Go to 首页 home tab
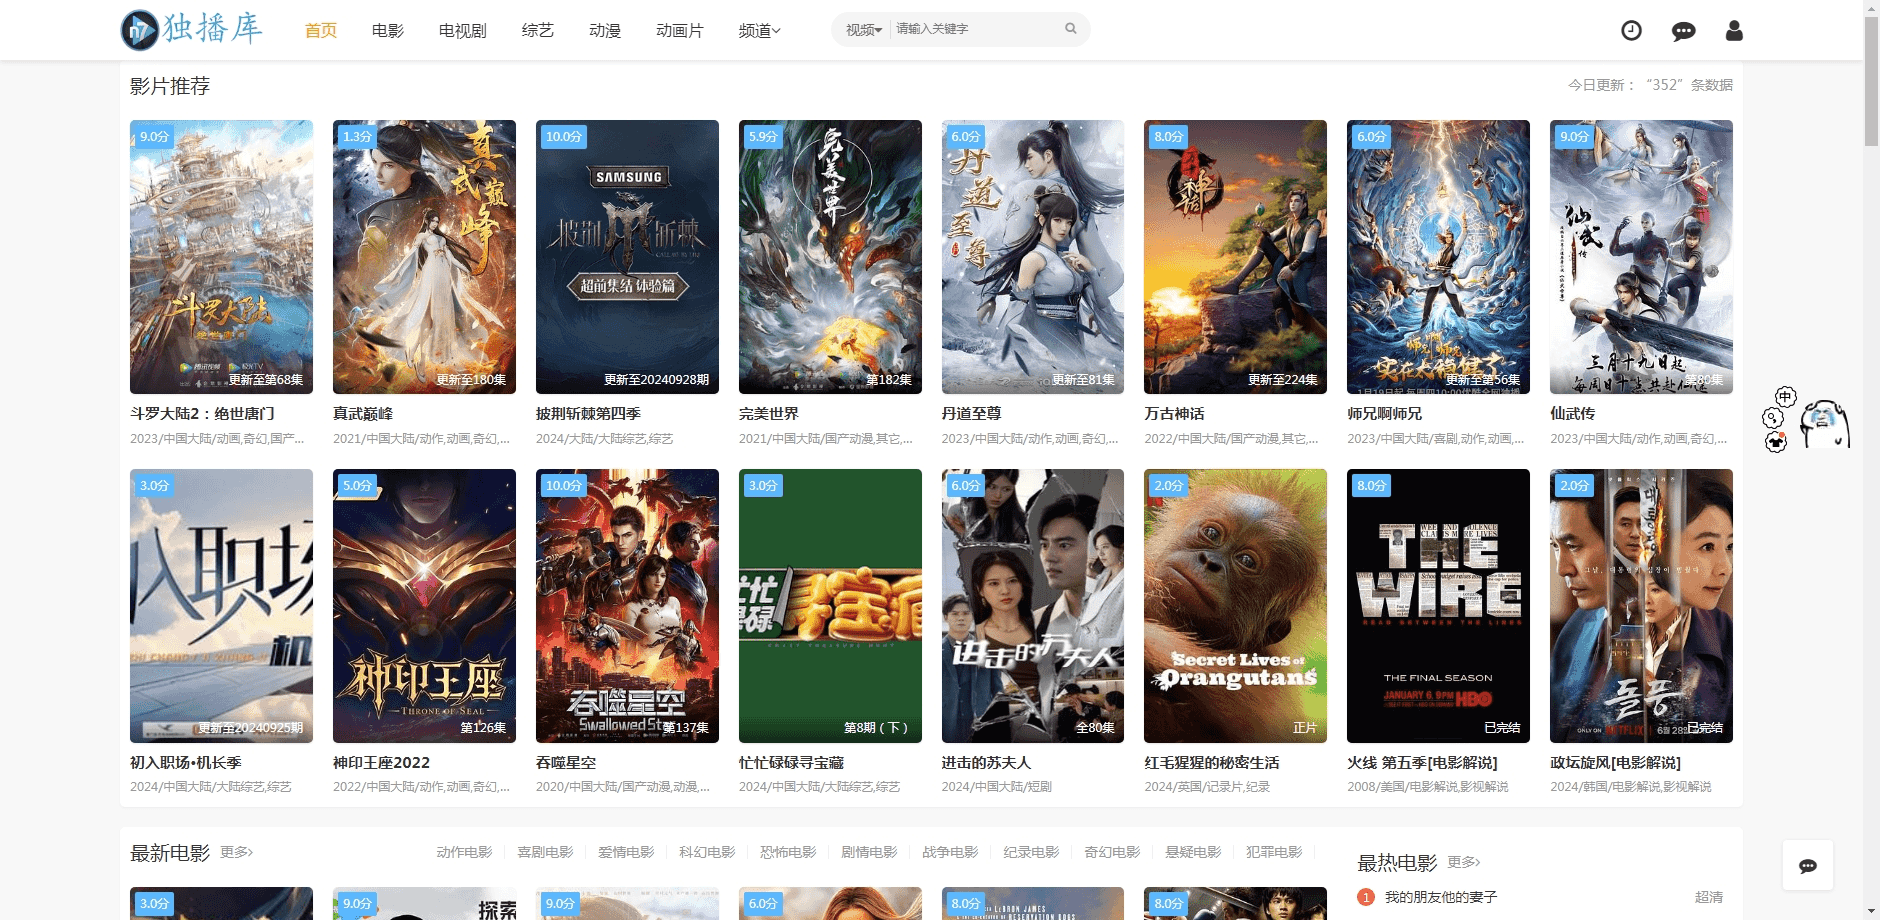Image resolution: width=1880 pixels, height=920 pixels. click(321, 31)
